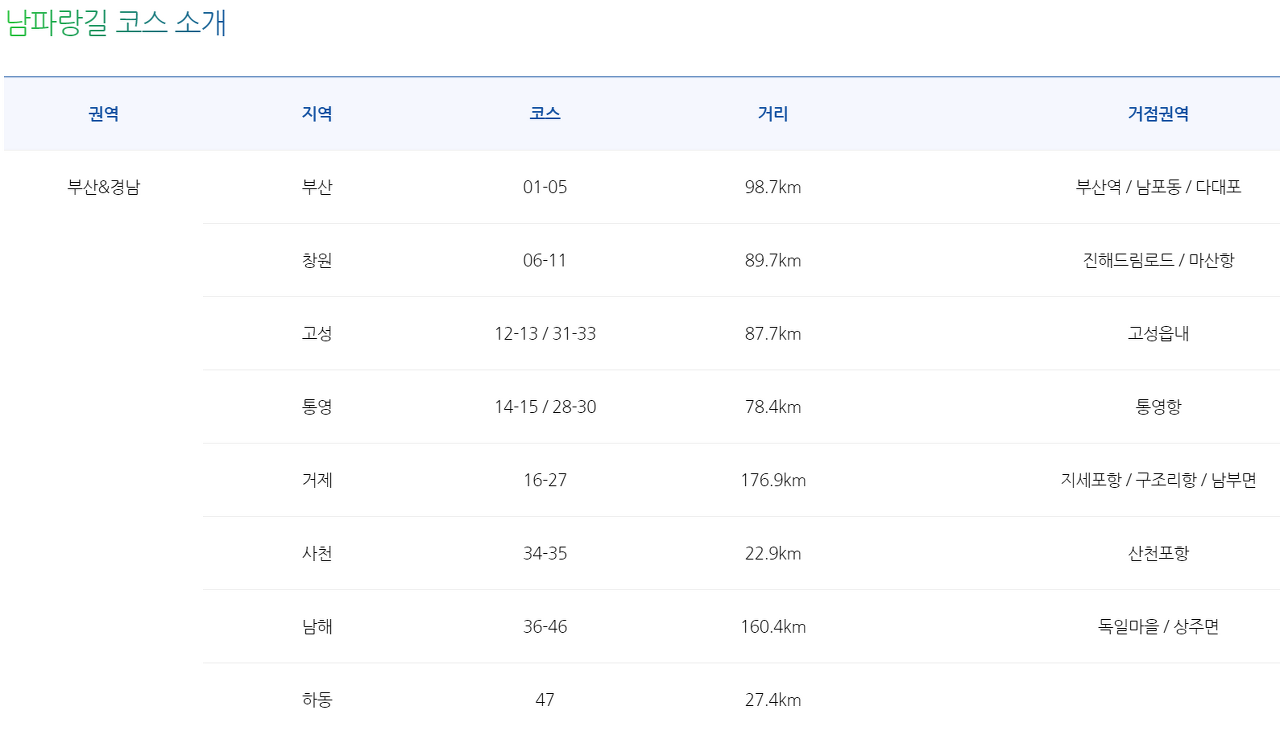
Task: Click 독일마을 / 상주면 cell
Action: [x=1158, y=626]
